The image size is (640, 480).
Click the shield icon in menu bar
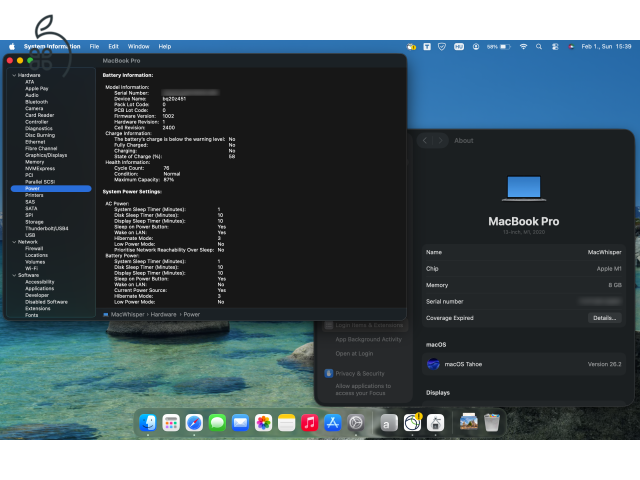442,47
